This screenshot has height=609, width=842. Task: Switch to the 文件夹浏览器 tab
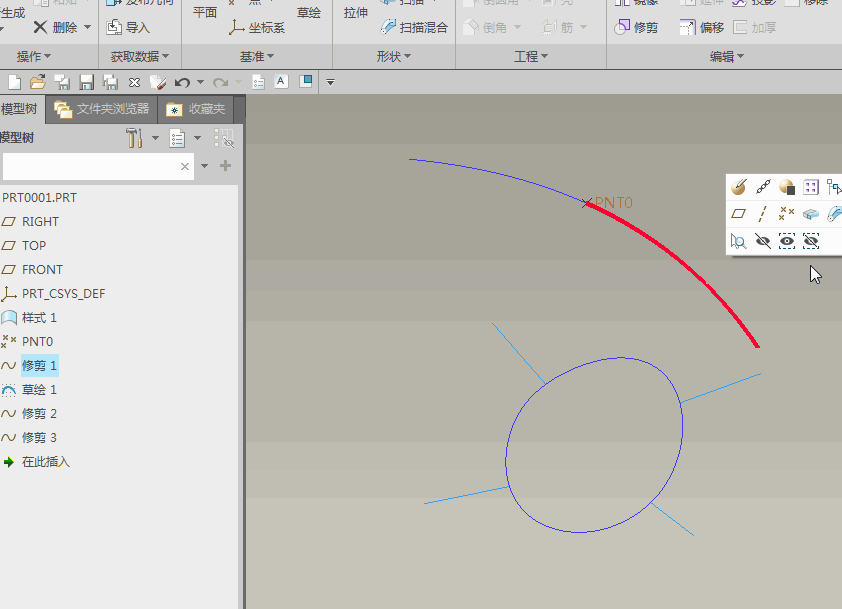coord(101,109)
